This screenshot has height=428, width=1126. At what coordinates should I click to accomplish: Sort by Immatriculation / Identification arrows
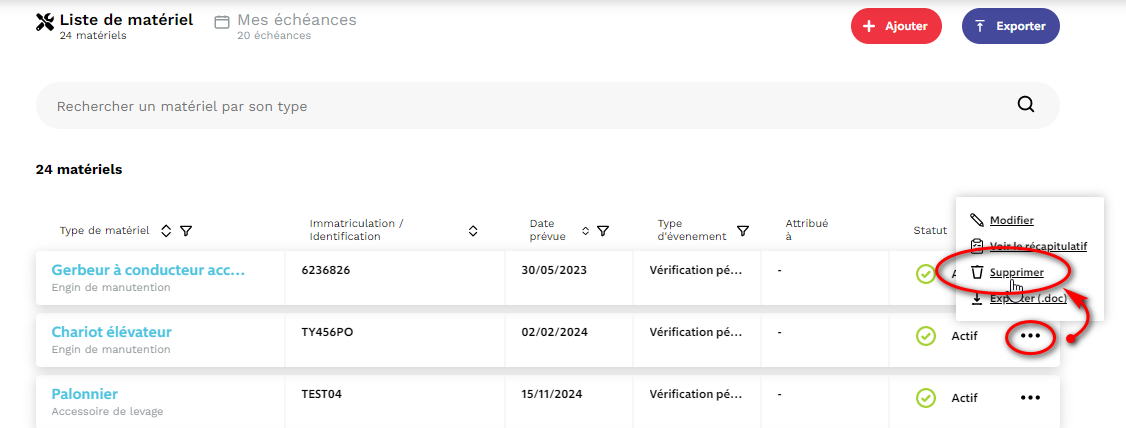[x=473, y=231]
